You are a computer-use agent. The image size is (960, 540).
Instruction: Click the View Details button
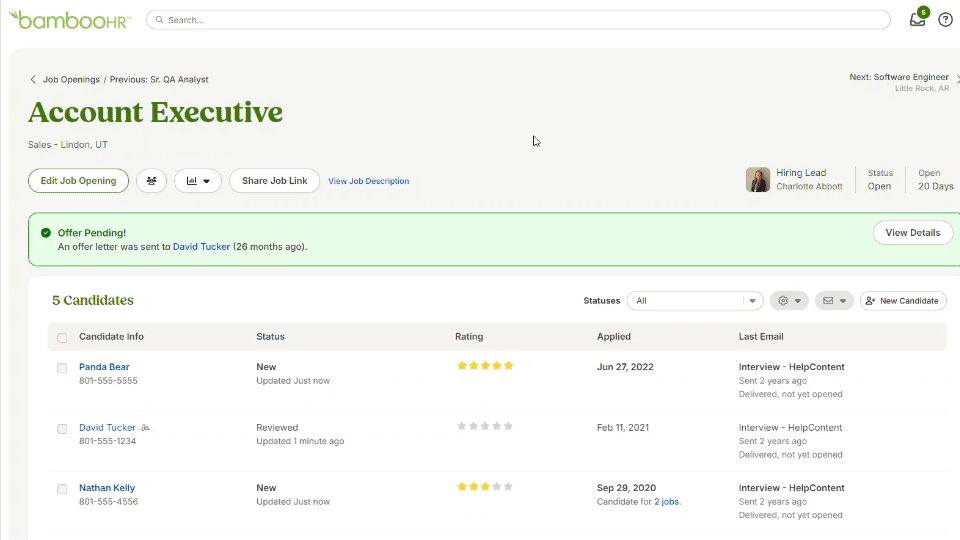(x=912, y=233)
